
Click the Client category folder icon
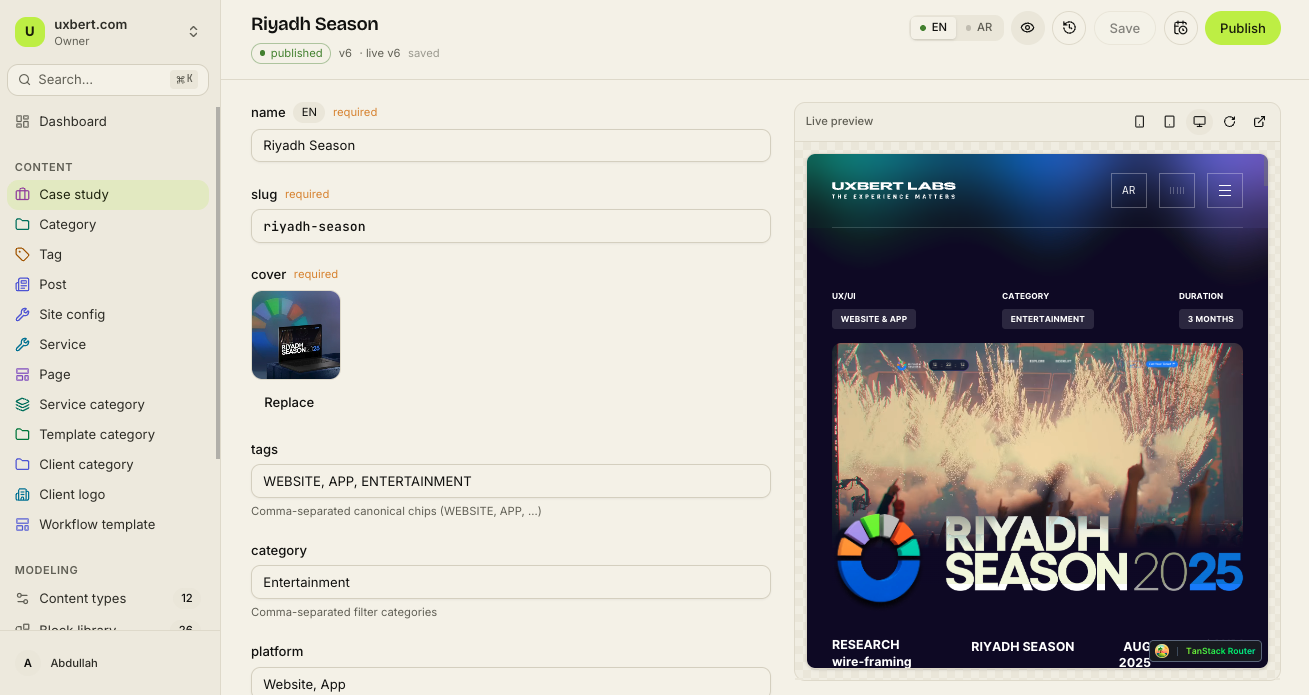pyautogui.click(x=23, y=464)
